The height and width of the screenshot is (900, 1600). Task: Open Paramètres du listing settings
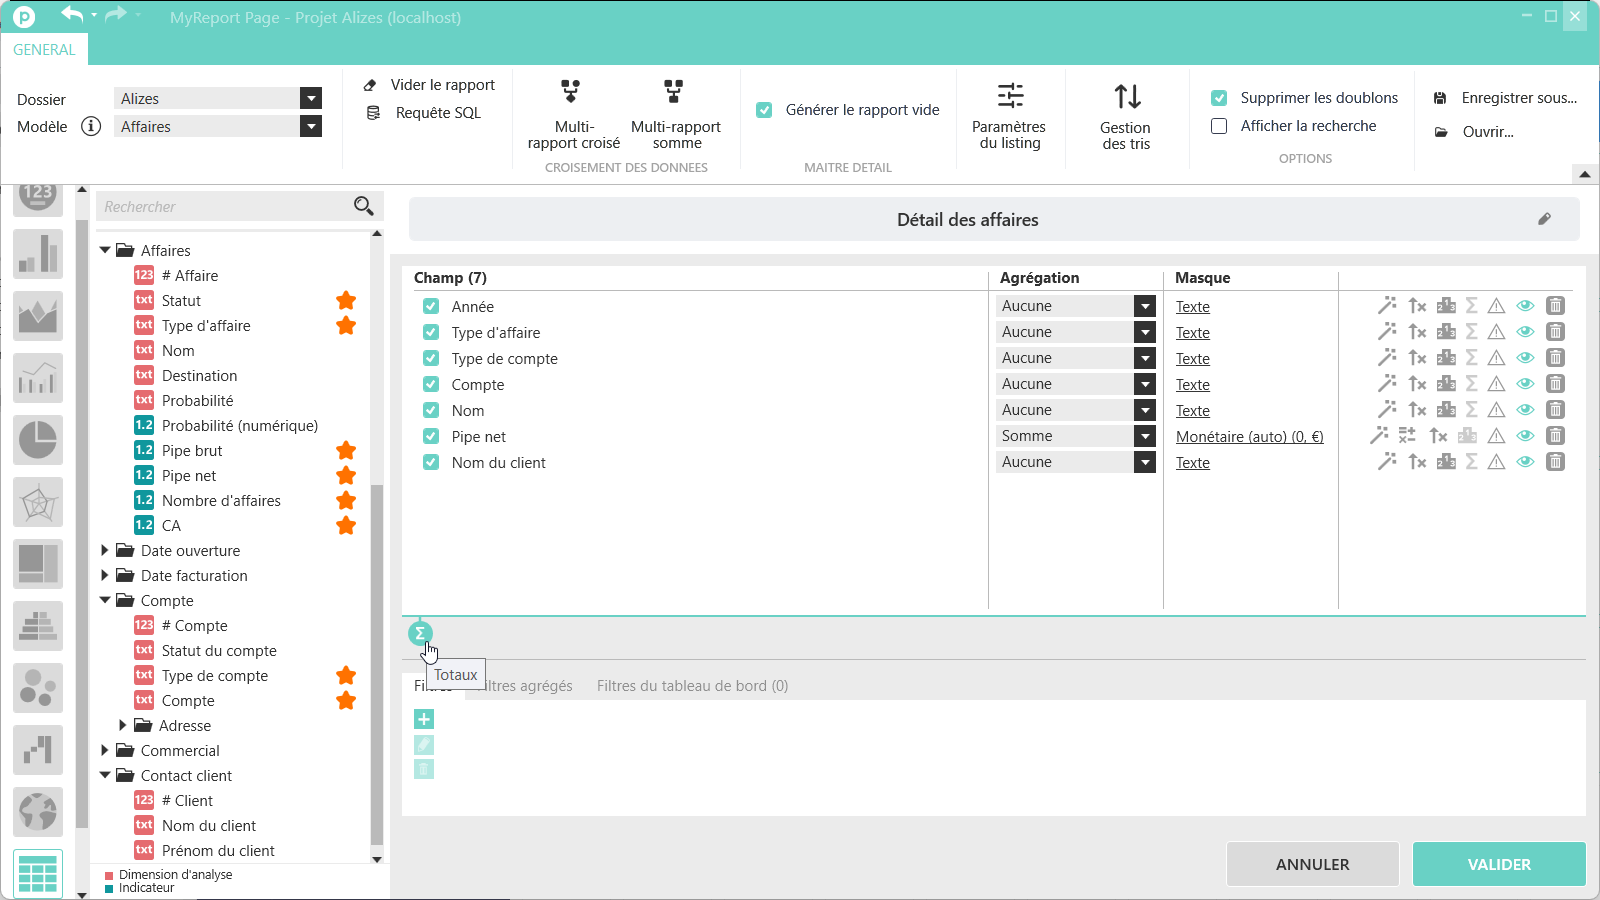click(x=1009, y=116)
